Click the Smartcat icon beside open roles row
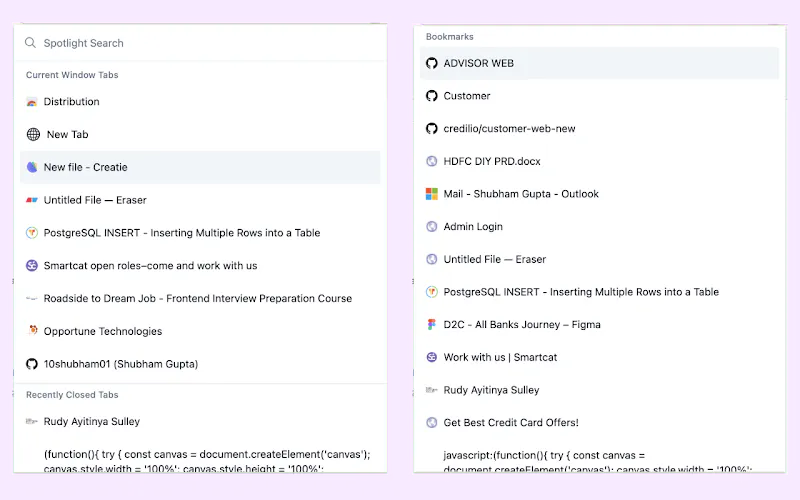 [32, 265]
